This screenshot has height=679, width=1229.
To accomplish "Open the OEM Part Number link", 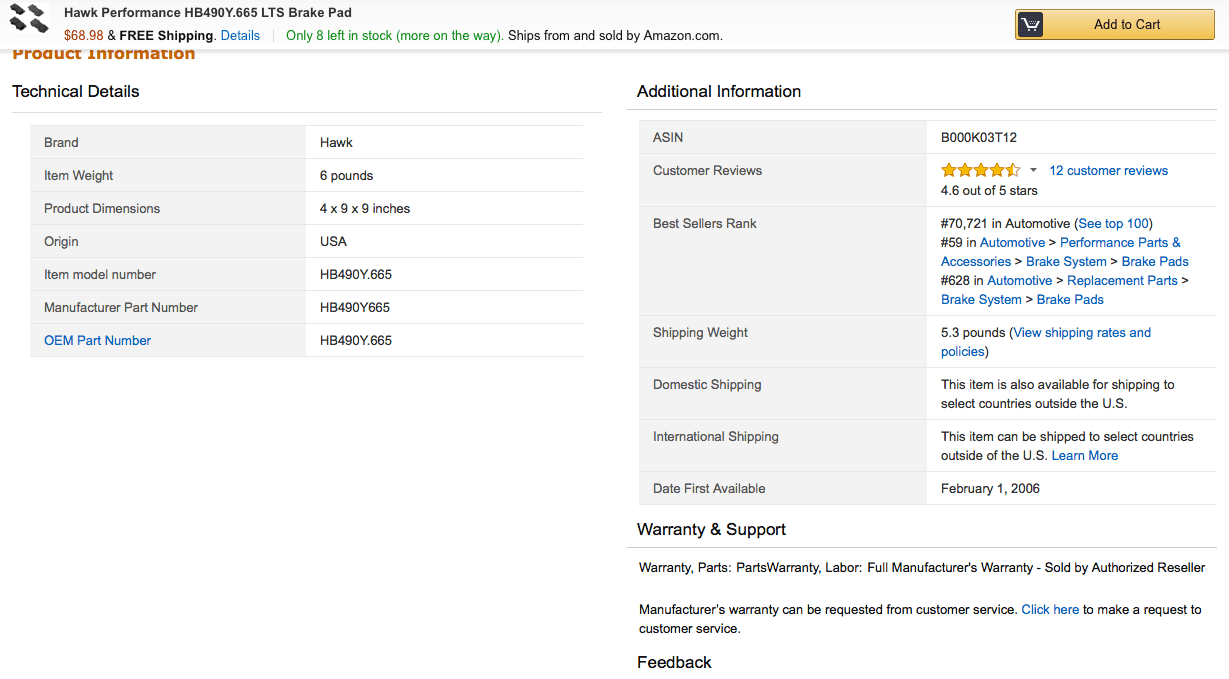I will [97, 340].
